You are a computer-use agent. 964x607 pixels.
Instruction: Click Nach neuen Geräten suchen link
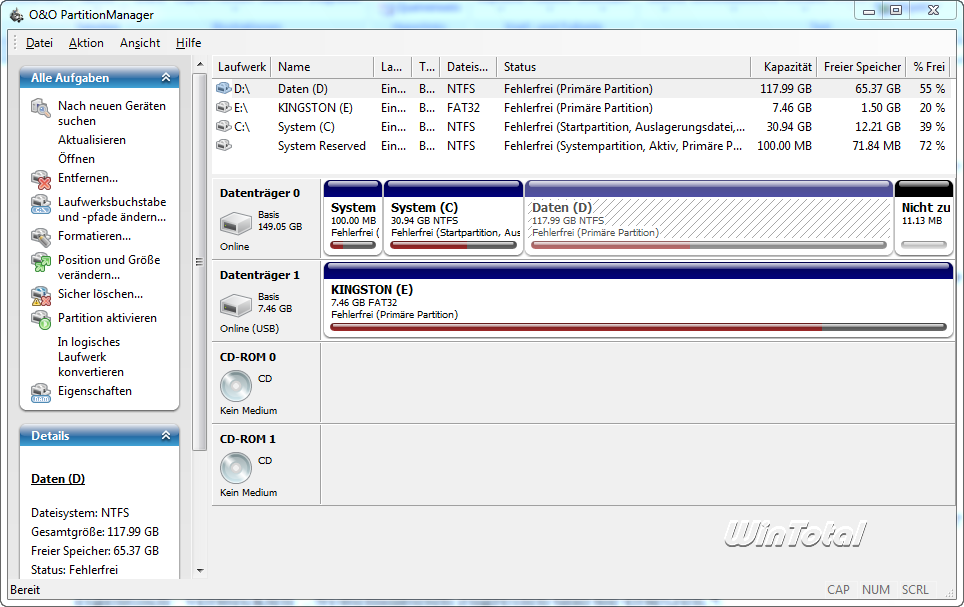click(x=112, y=113)
